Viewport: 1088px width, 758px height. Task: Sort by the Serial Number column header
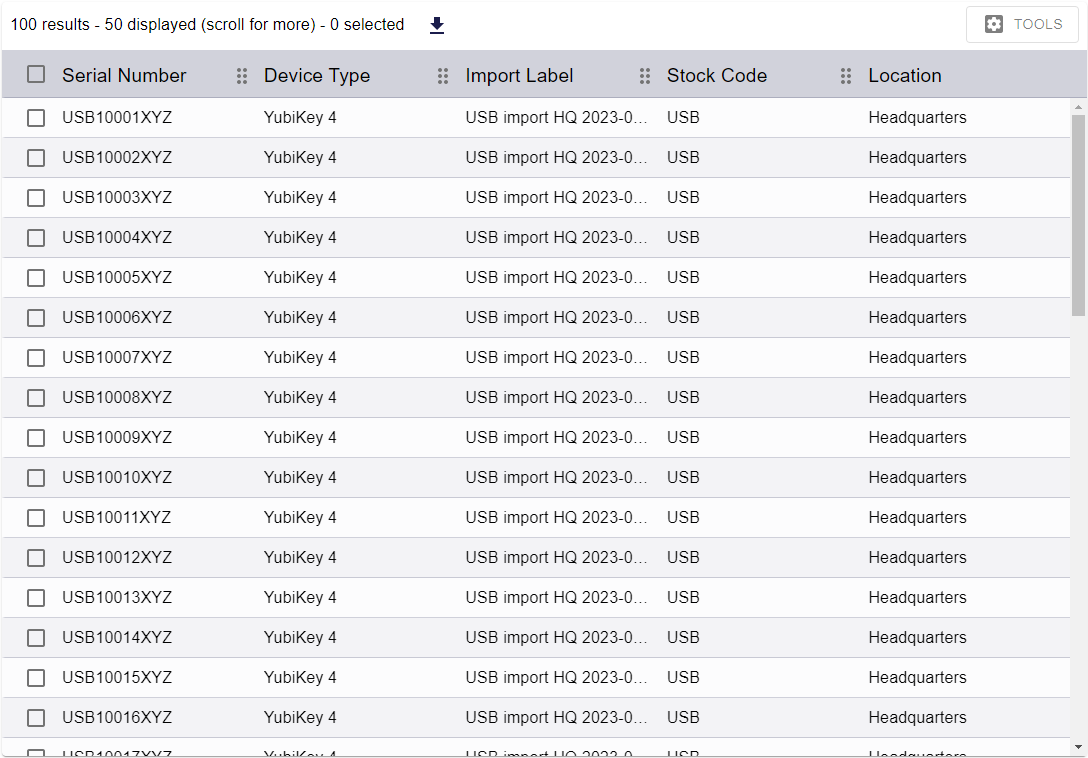[124, 75]
